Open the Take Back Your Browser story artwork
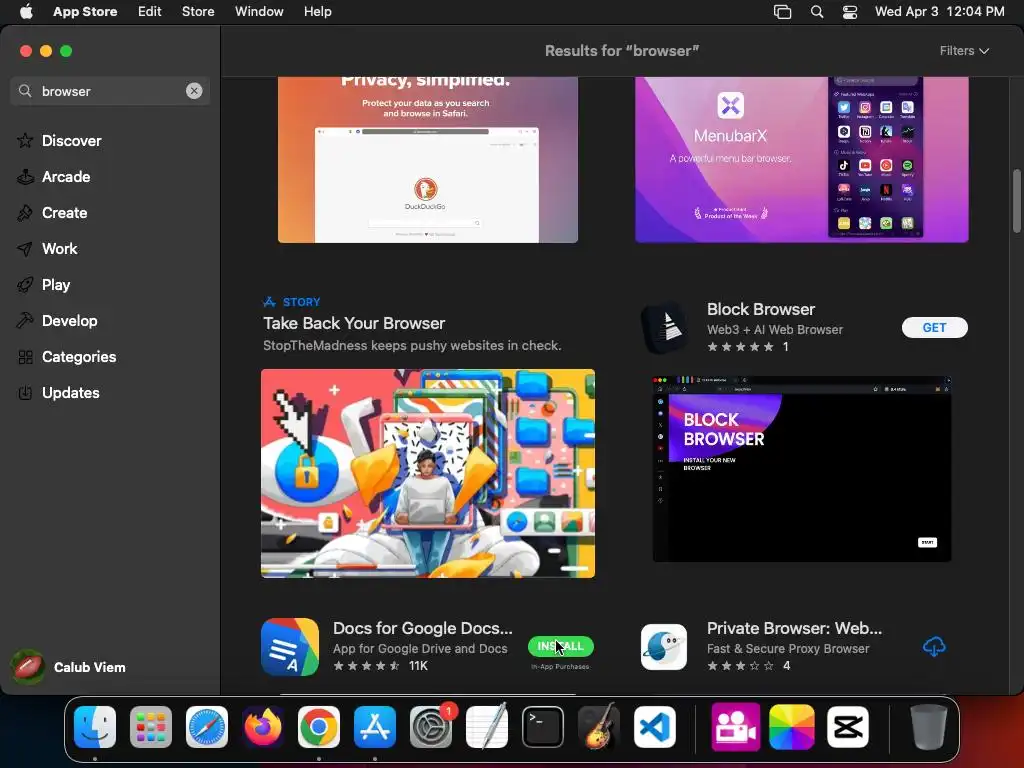This screenshot has width=1024, height=768. click(x=428, y=473)
